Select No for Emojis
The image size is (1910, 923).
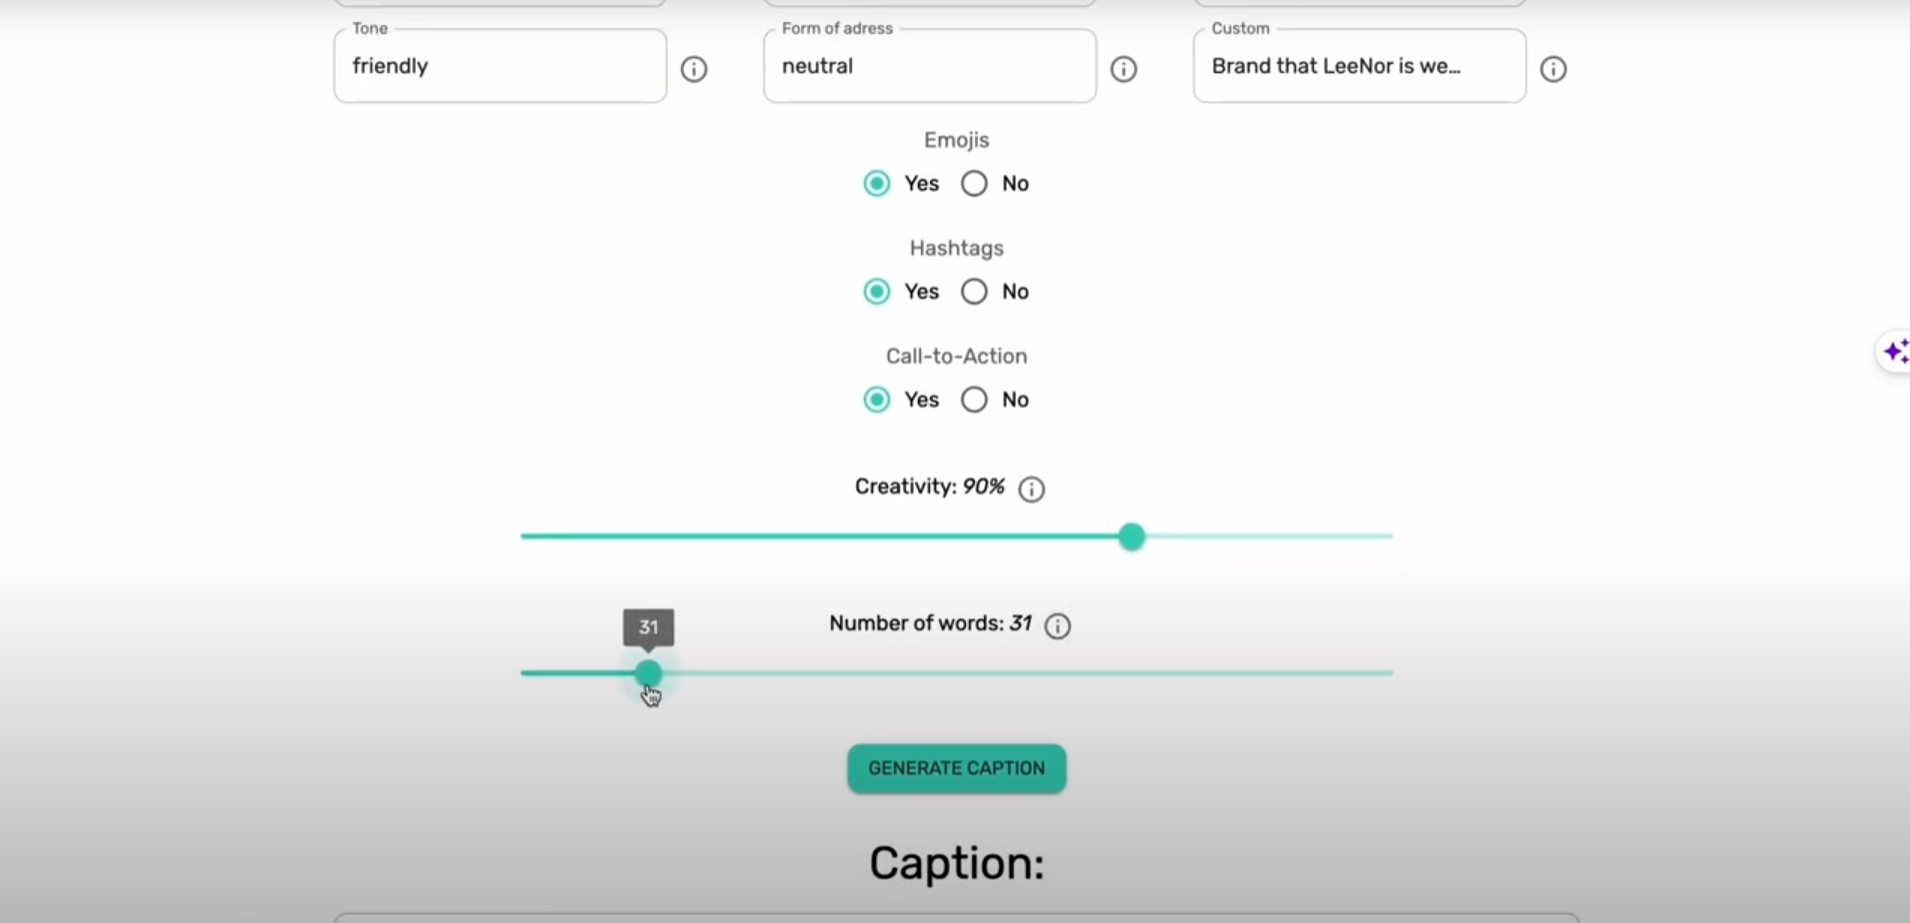click(x=974, y=184)
